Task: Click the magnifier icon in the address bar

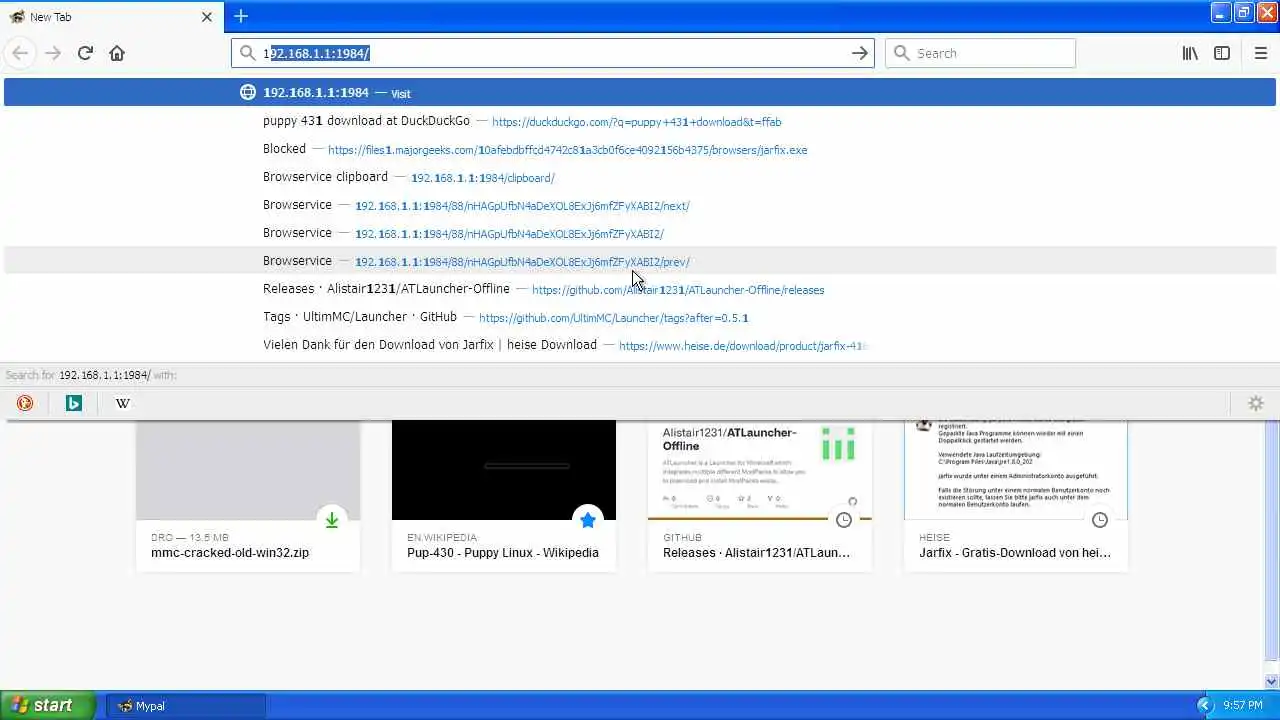Action: 247,53
